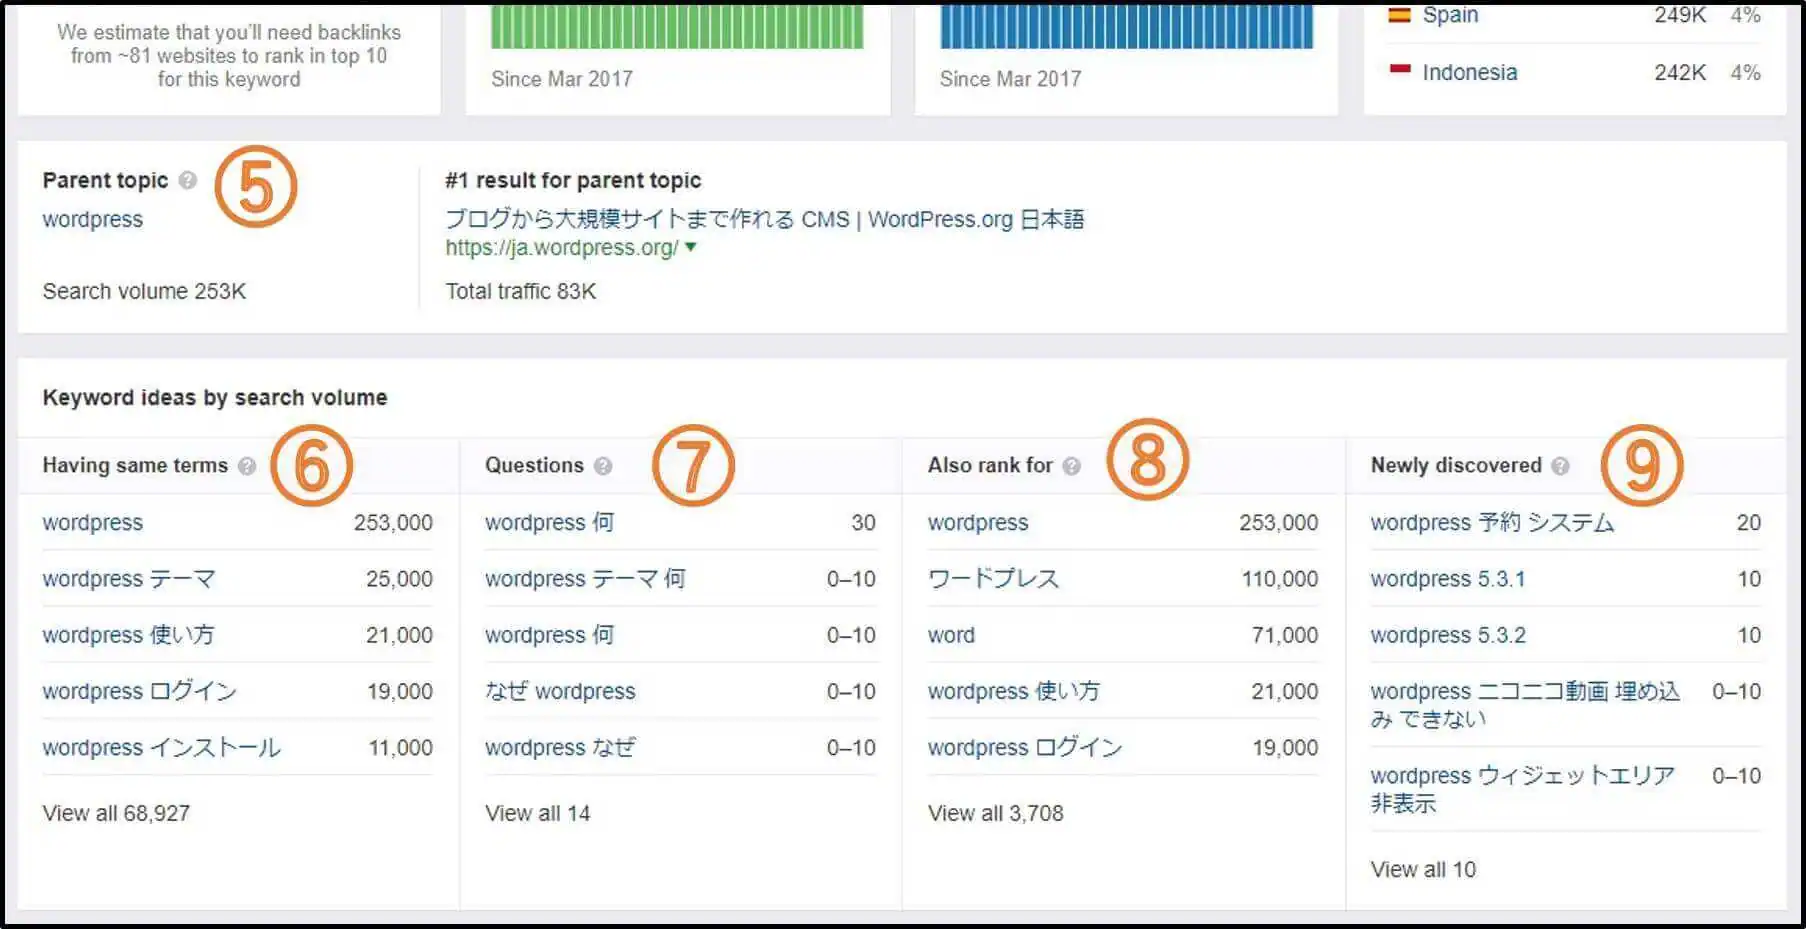Open wordpress ニコニコ動画 埋め込み できない keyword
Image resolution: width=1806 pixels, height=929 pixels.
[x=1525, y=705]
